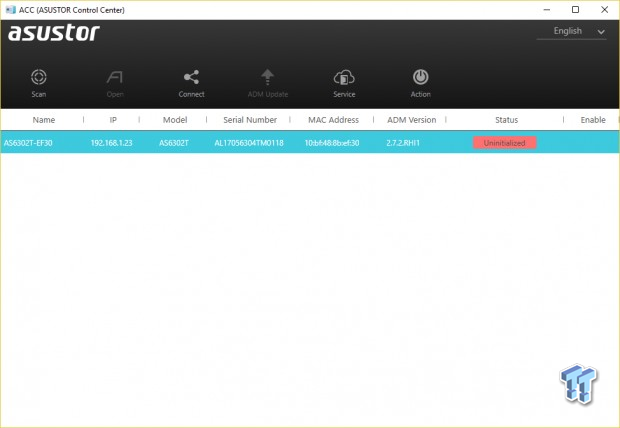
Task: Sort by MAC Address column header
Action: pos(333,120)
